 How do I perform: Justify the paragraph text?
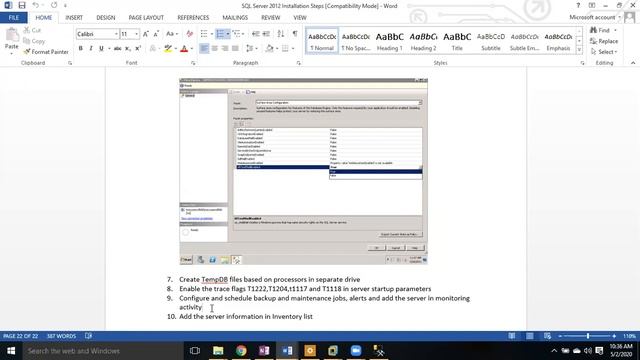click(235, 49)
